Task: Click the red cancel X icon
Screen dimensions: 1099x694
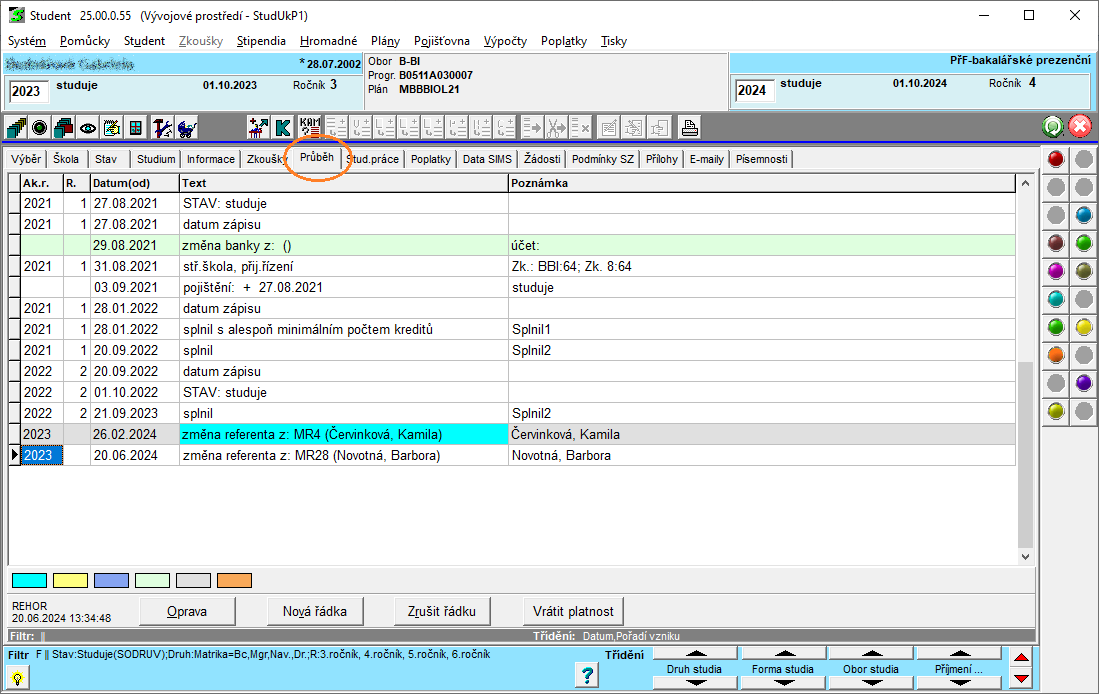Action: [x=1080, y=127]
